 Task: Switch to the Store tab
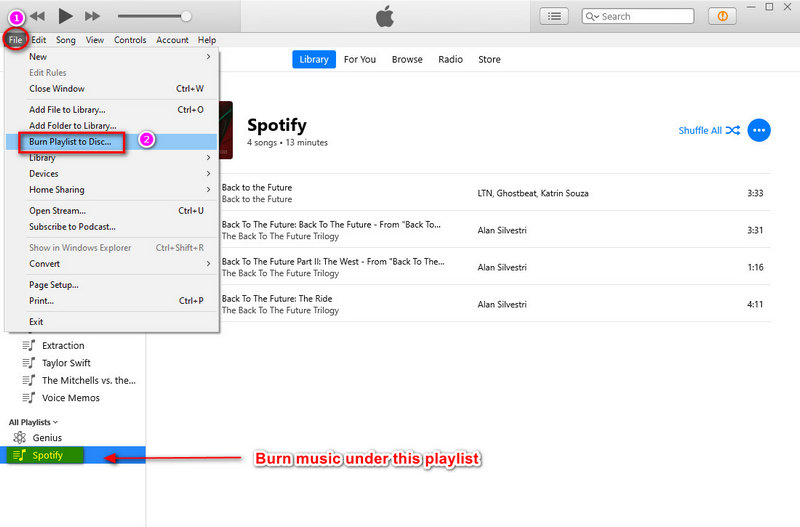tap(489, 59)
